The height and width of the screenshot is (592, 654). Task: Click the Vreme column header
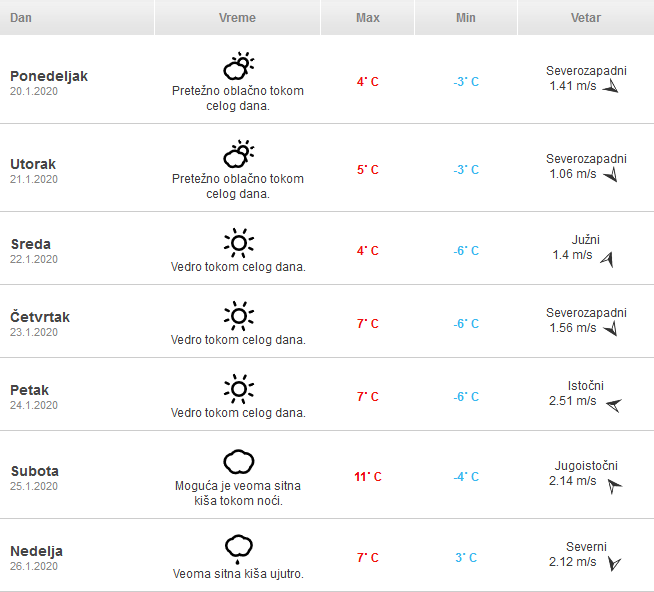pos(237,18)
